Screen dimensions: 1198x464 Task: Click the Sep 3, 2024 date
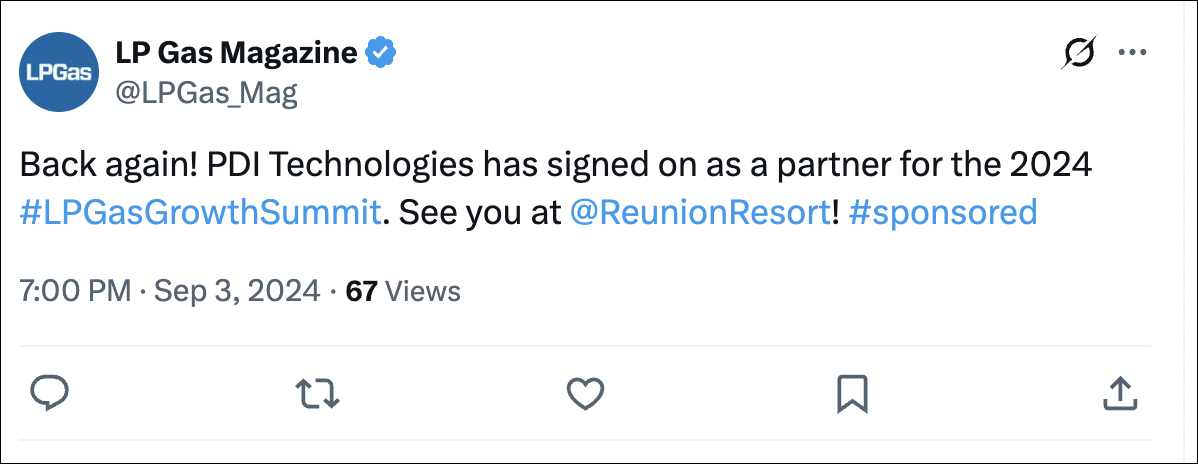237,291
